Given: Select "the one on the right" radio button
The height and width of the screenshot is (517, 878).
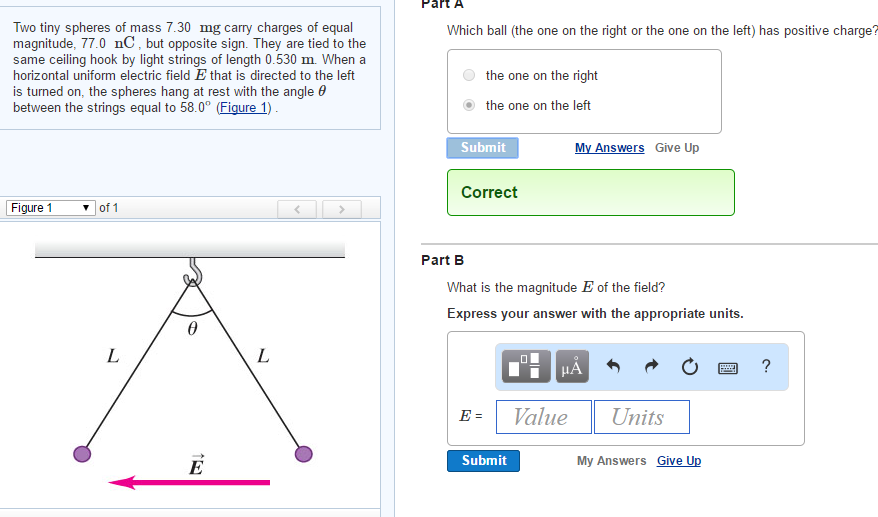Looking at the screenshot, I should pyautogui.click(x=469, y=75).
